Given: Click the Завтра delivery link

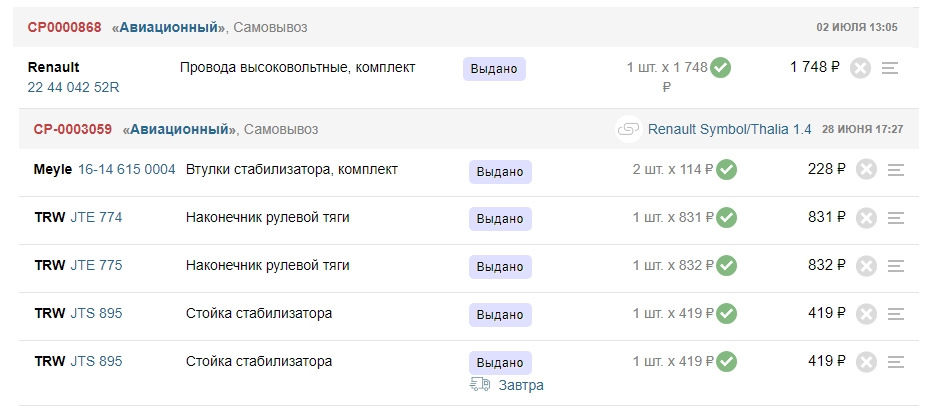Looking at the screenshot, I should tap(520, 385).
